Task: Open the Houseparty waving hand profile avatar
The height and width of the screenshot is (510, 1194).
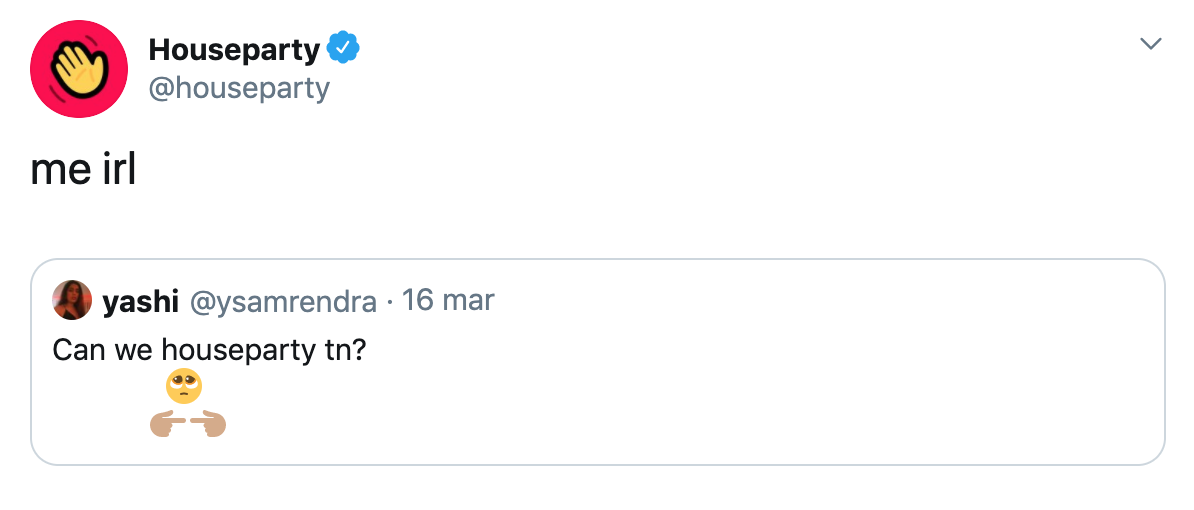Action: pos(79,69)
